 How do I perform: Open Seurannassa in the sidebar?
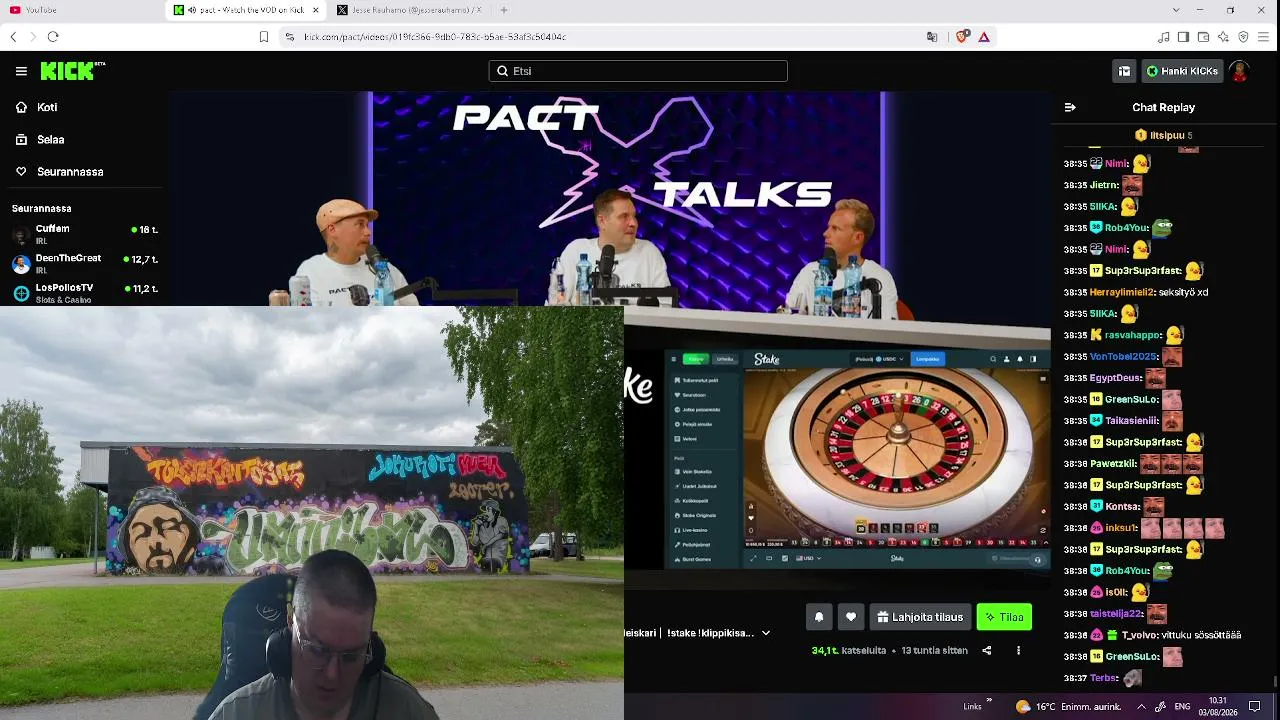coord(70,171)
